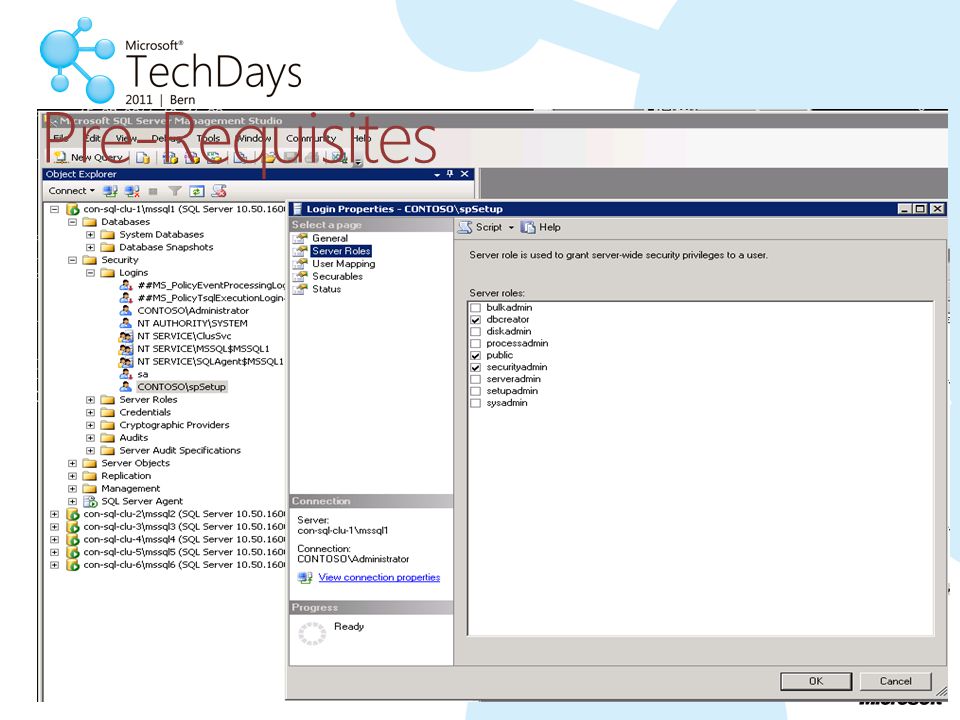Viewport: 960px width, 720px height.
Task: Click the view connection properties icon
Action: 305,577
